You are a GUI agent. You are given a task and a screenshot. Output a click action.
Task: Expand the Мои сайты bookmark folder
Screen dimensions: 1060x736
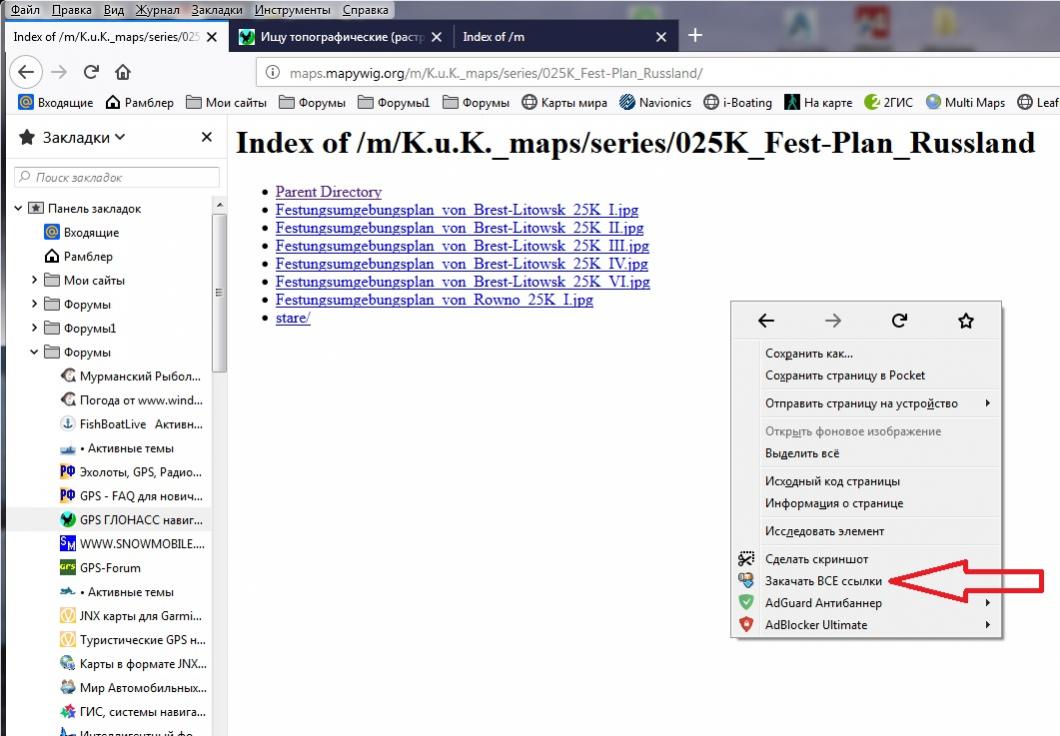[x=36, y=281]
